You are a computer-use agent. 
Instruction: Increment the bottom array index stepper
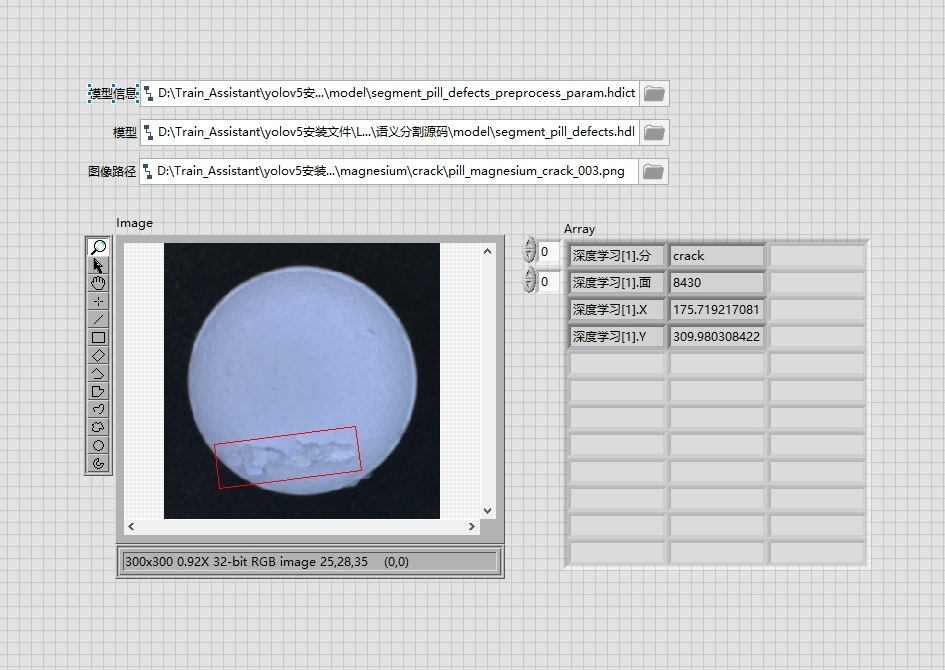click(x=529, y=274)
